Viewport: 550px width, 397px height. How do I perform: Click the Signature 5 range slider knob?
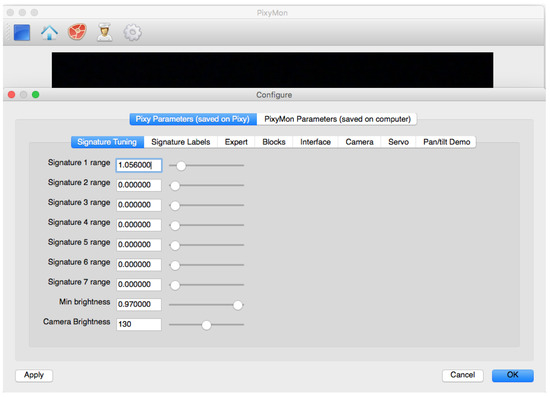pos(175,245)
